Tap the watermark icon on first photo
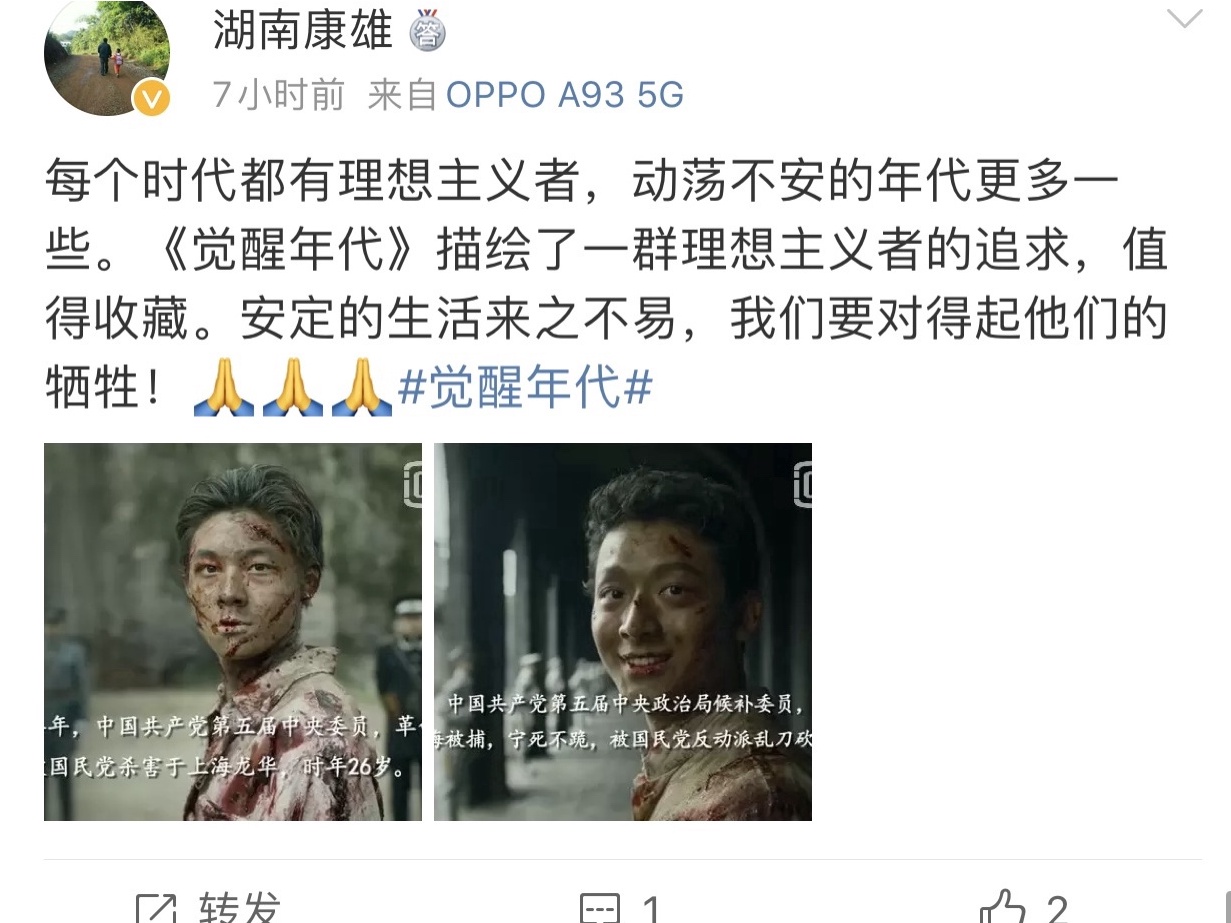The width and height of the screenshot is (1231, 923). 411,485
